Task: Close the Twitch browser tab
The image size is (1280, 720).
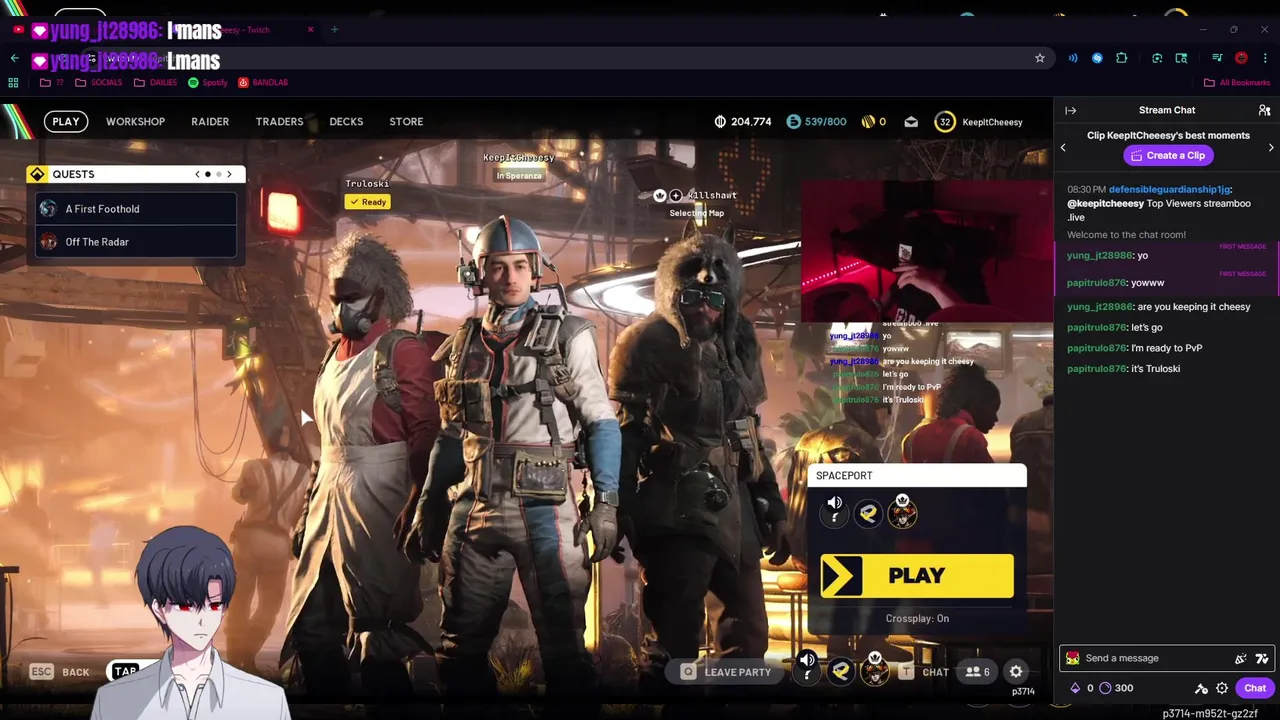Action: pos(310,29)
